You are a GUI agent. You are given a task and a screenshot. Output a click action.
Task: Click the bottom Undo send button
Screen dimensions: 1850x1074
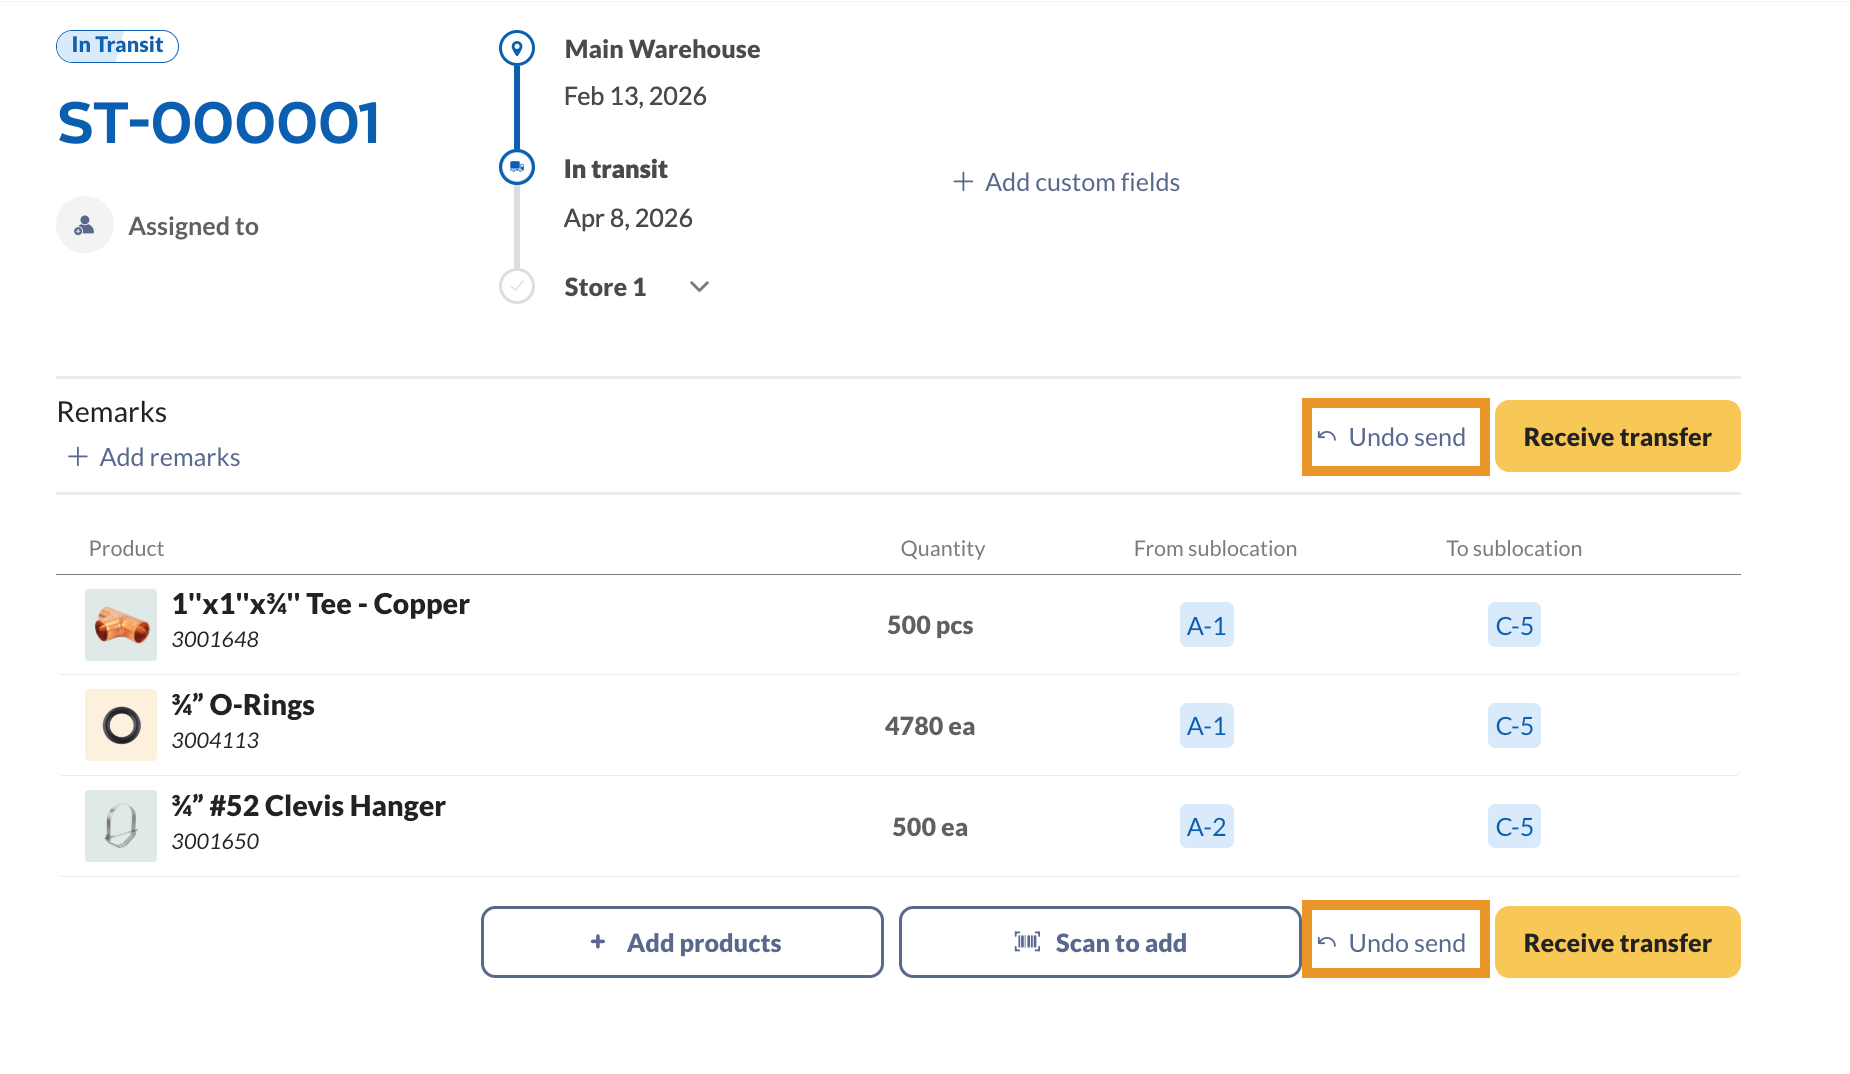1395,942
